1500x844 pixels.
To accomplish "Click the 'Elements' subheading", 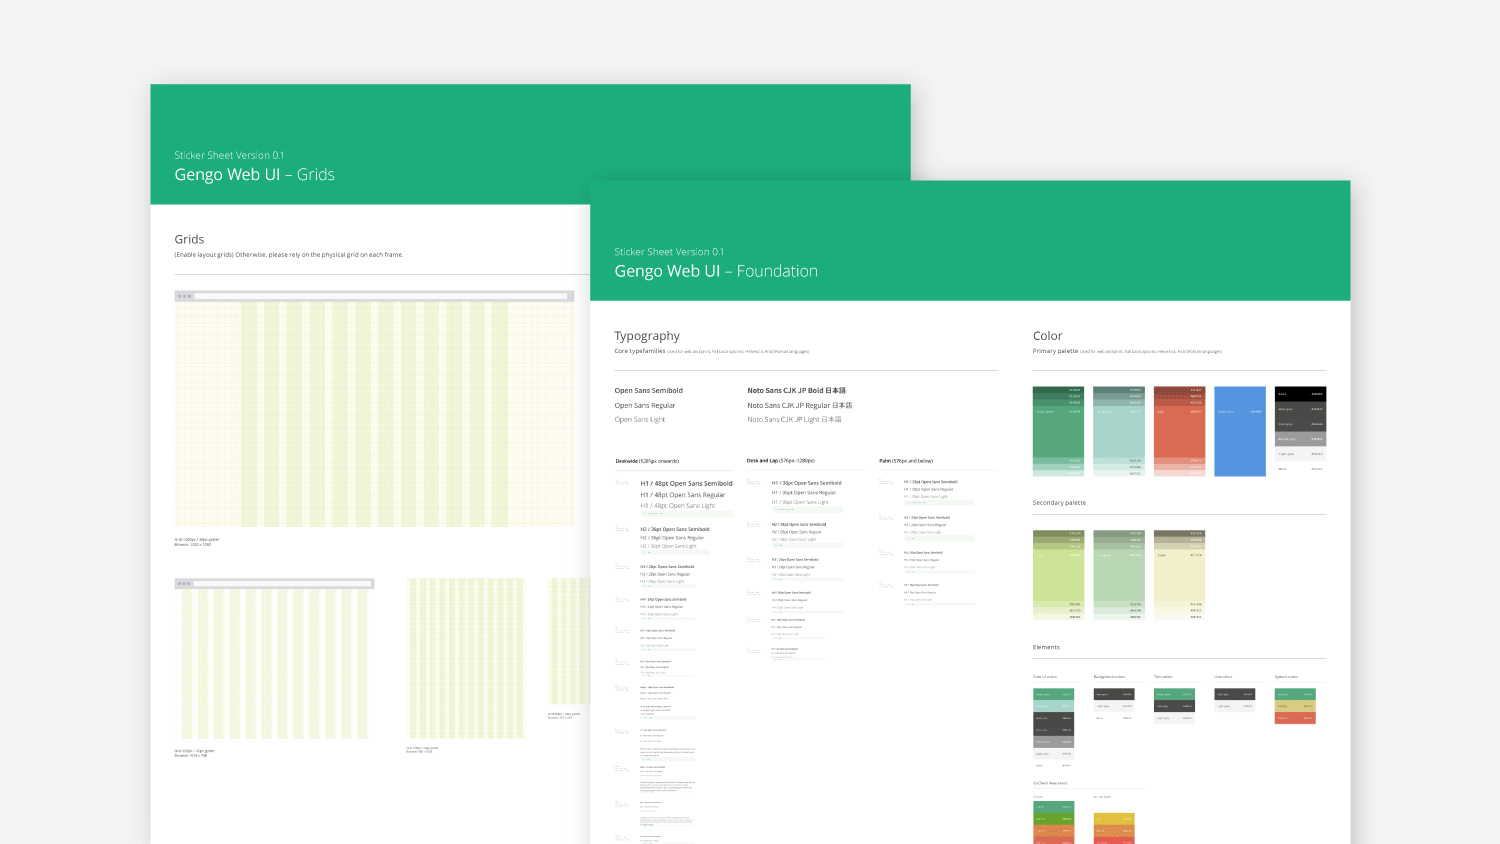I will [x=1046, y=647].
